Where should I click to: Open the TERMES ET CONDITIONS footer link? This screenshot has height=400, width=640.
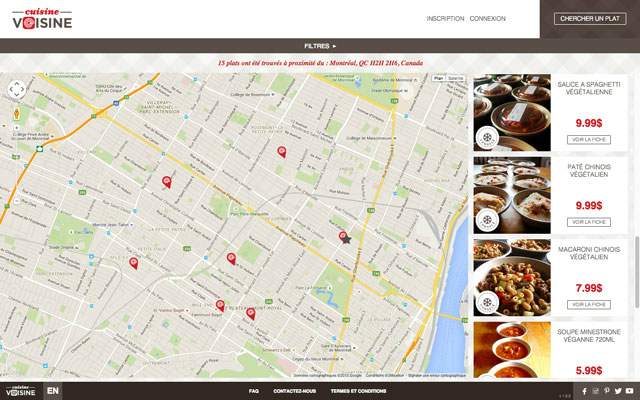[x=358, y=391]
